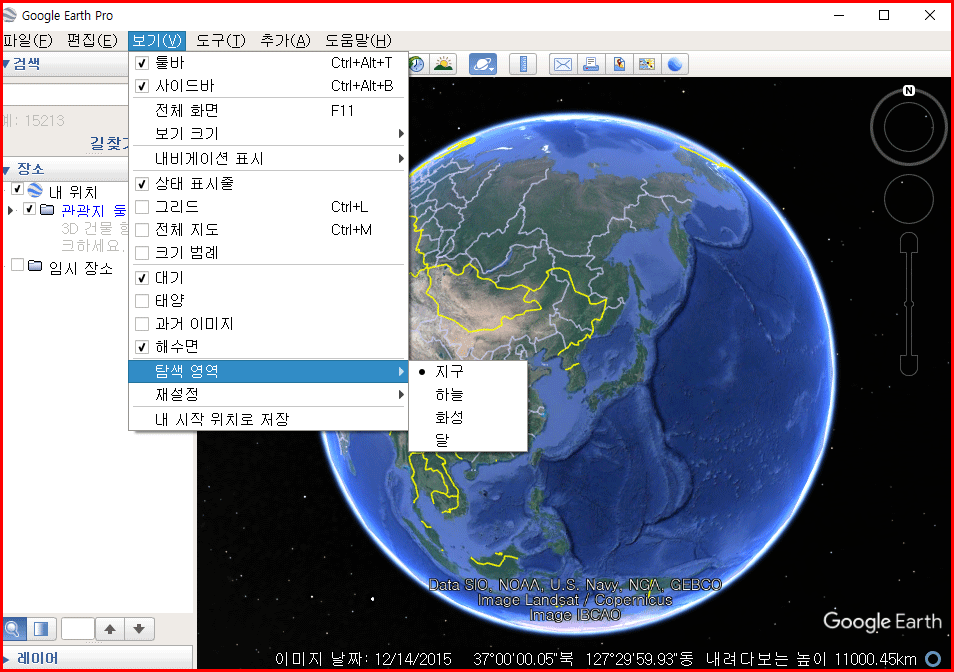Enable the 전체 지도 overview option
This screenshot has width=954, height=672.
(x=142, y=230)
